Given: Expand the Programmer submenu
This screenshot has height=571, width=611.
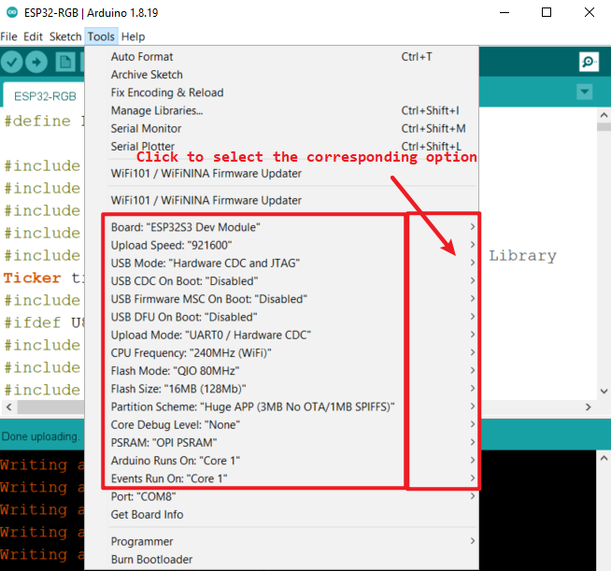Looking at the screenshot, I should [x=281, y=541].
